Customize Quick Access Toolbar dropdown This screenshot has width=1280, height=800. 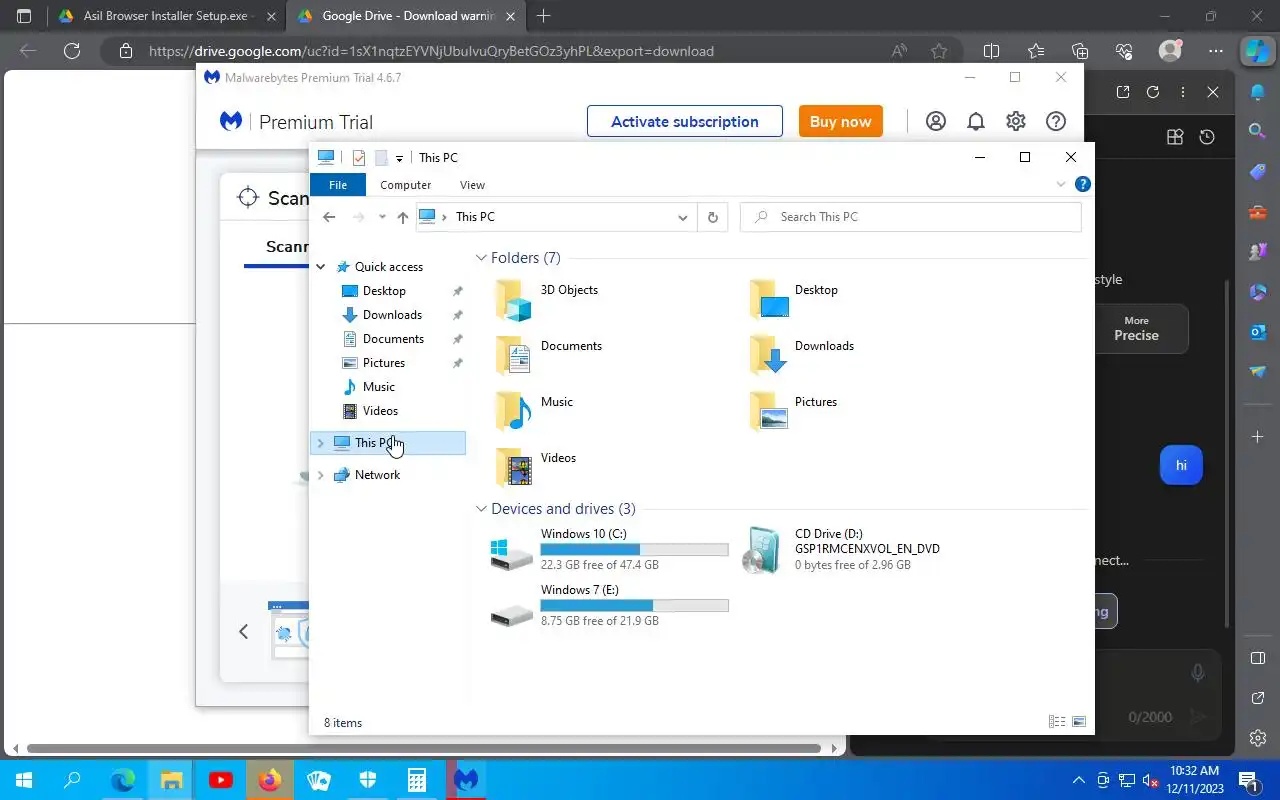[399, 158]
